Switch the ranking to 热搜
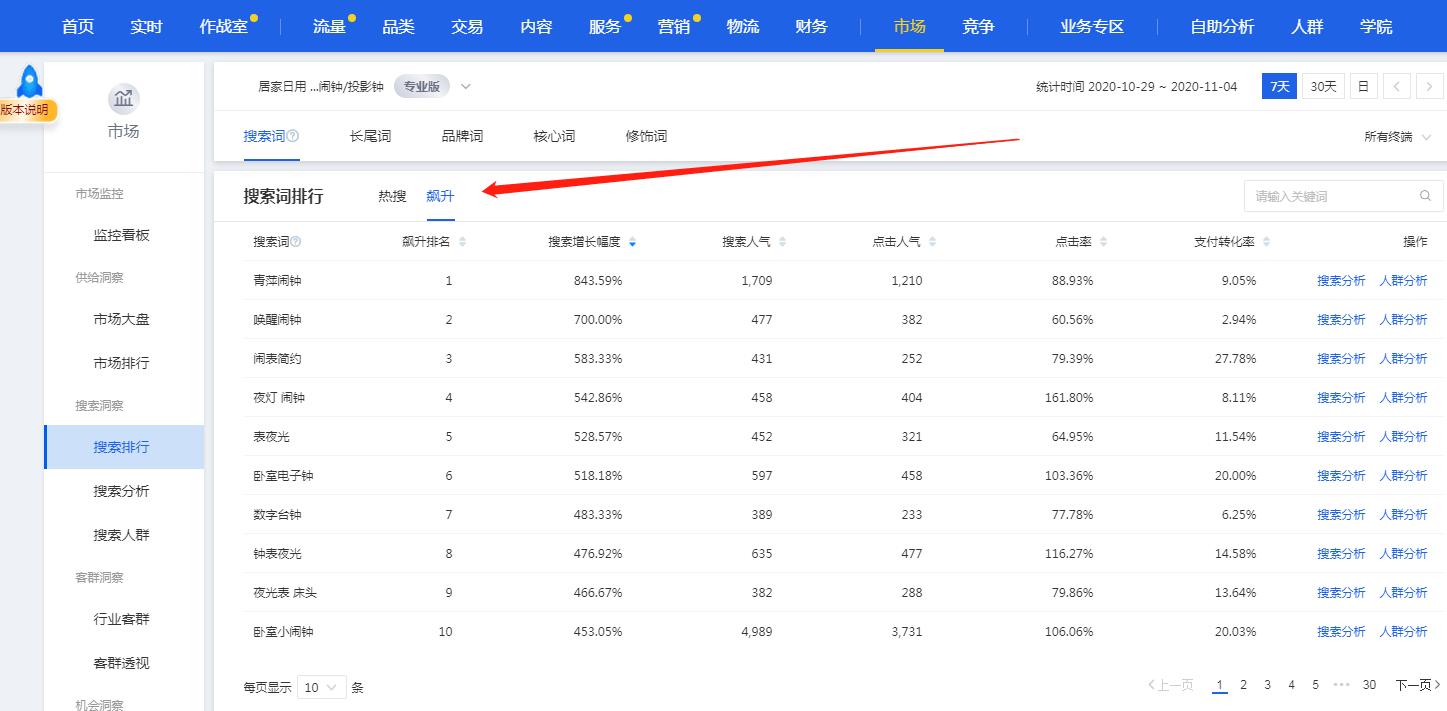The height and width of the screenshot is (711, 1447). (x=391, y=196)
